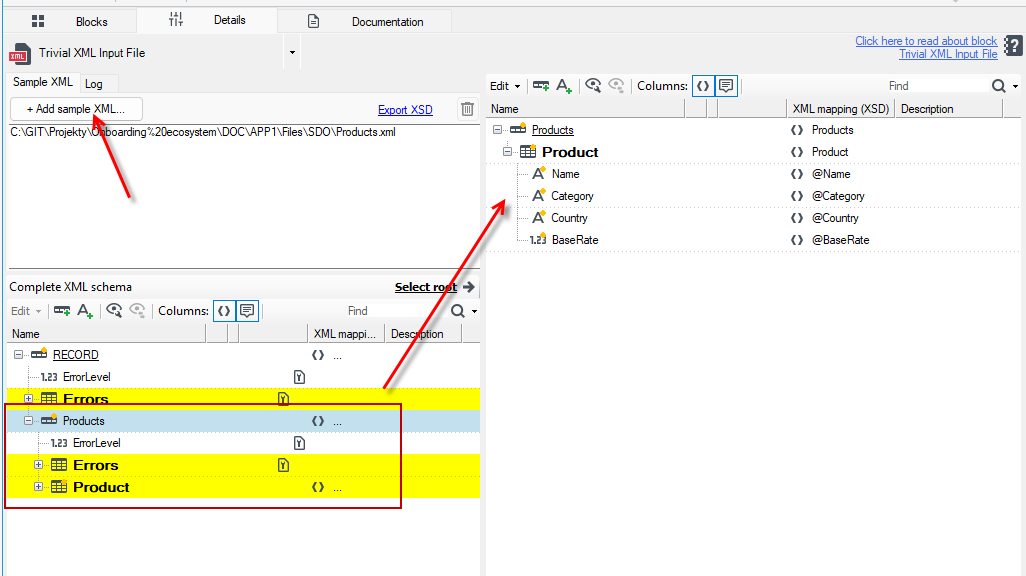This screenshot has width=1026, height=576.
Task: Click Add sample XML button
Action: 76,109
